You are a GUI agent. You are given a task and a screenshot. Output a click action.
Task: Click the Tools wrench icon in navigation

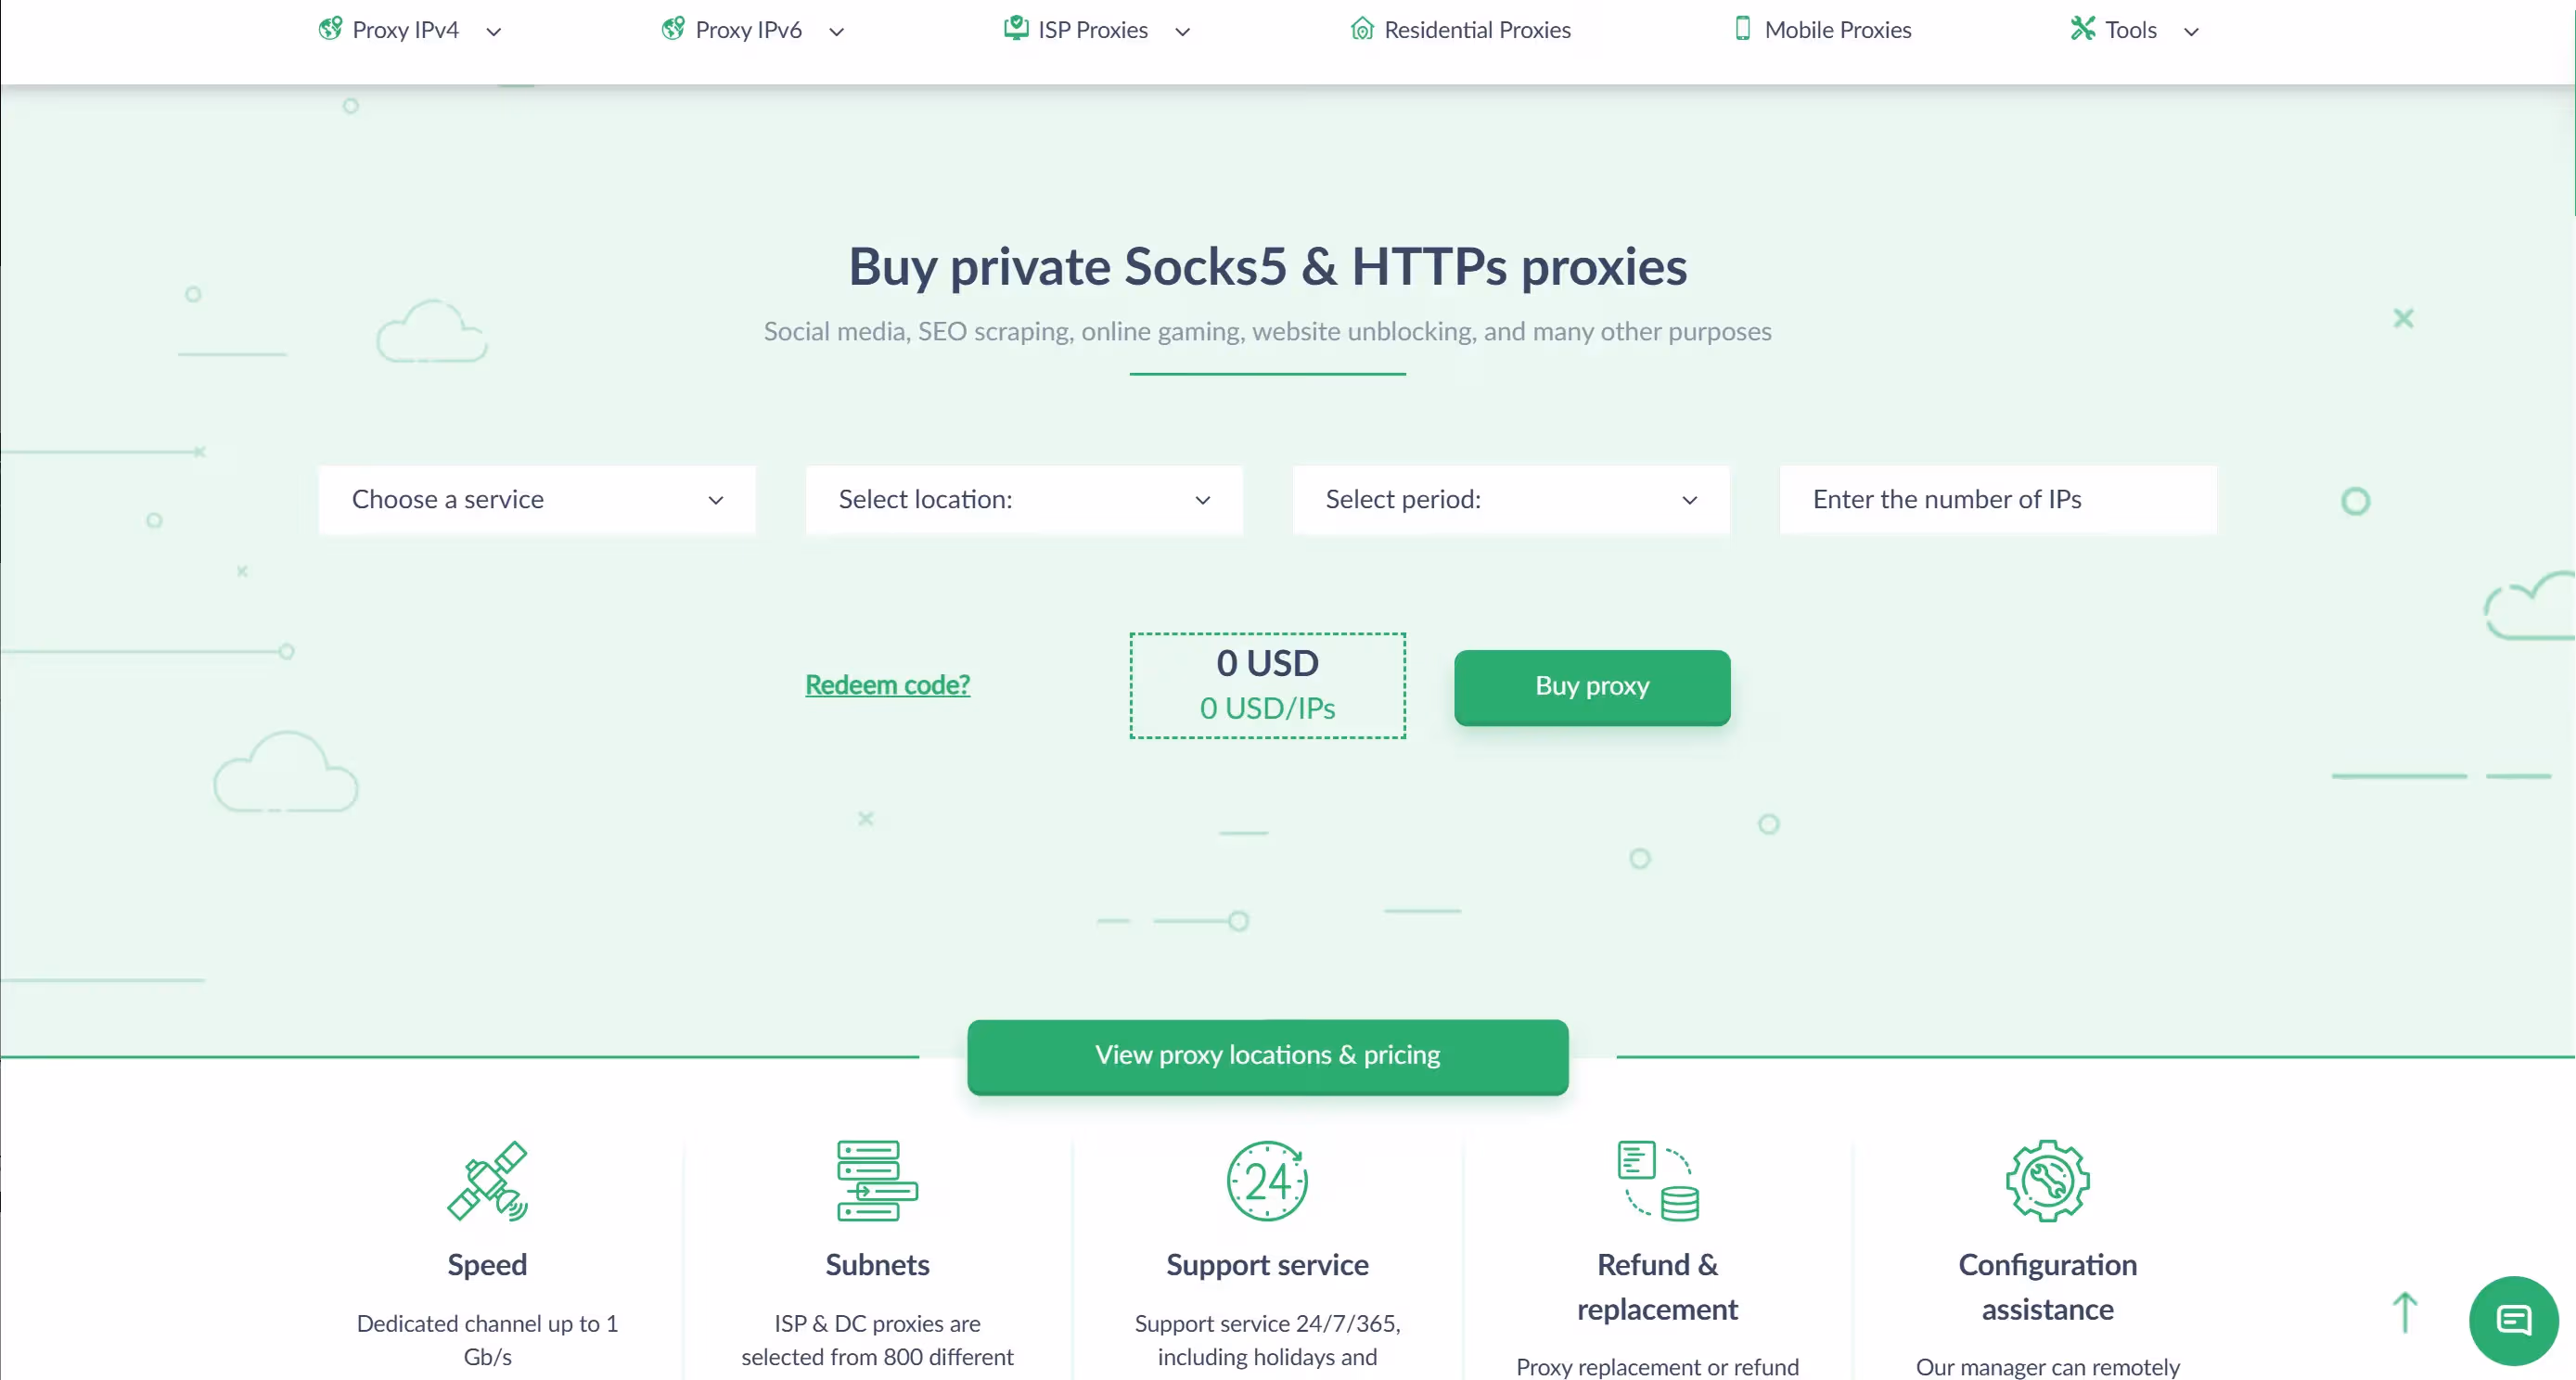pyautogui.click(x=2082, y=29)
